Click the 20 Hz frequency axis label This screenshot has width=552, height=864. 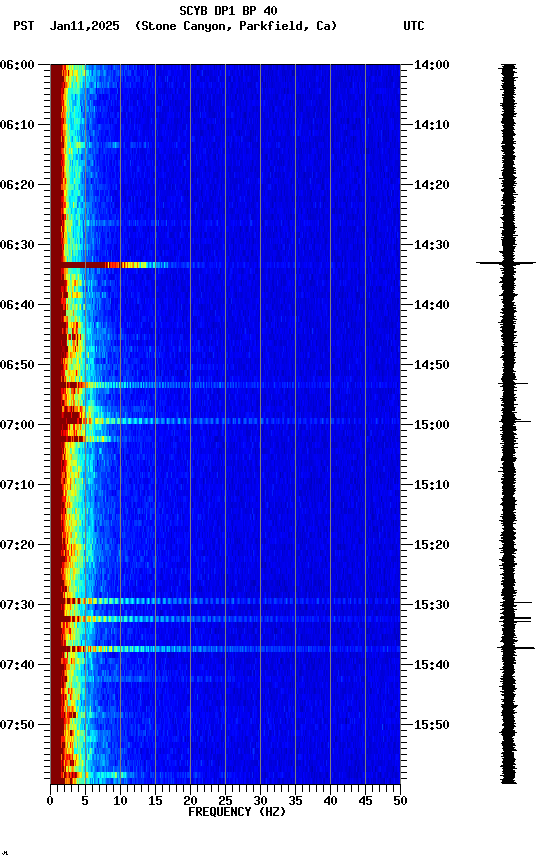coord(190,801)
